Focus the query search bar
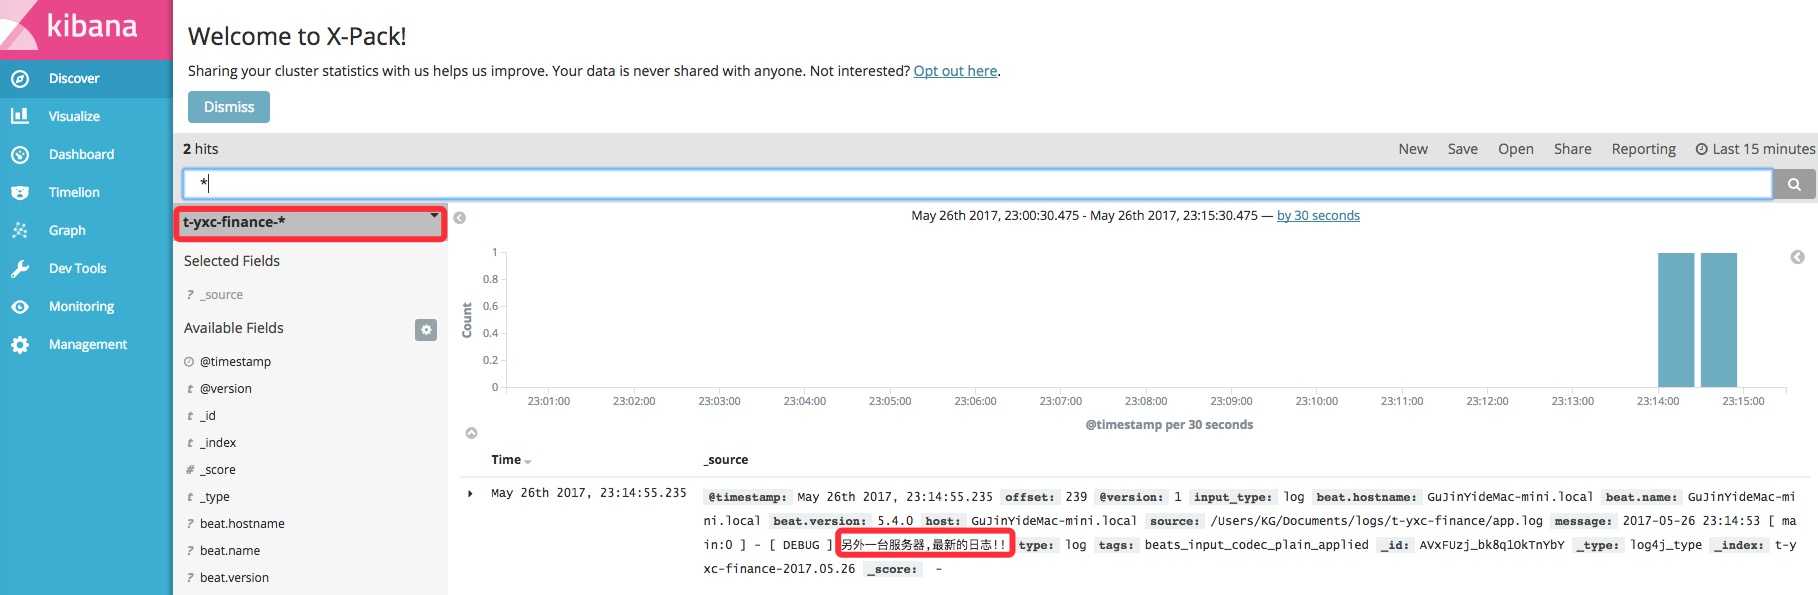Screen dimensions: 1818x595 click(x=977, y=184)
